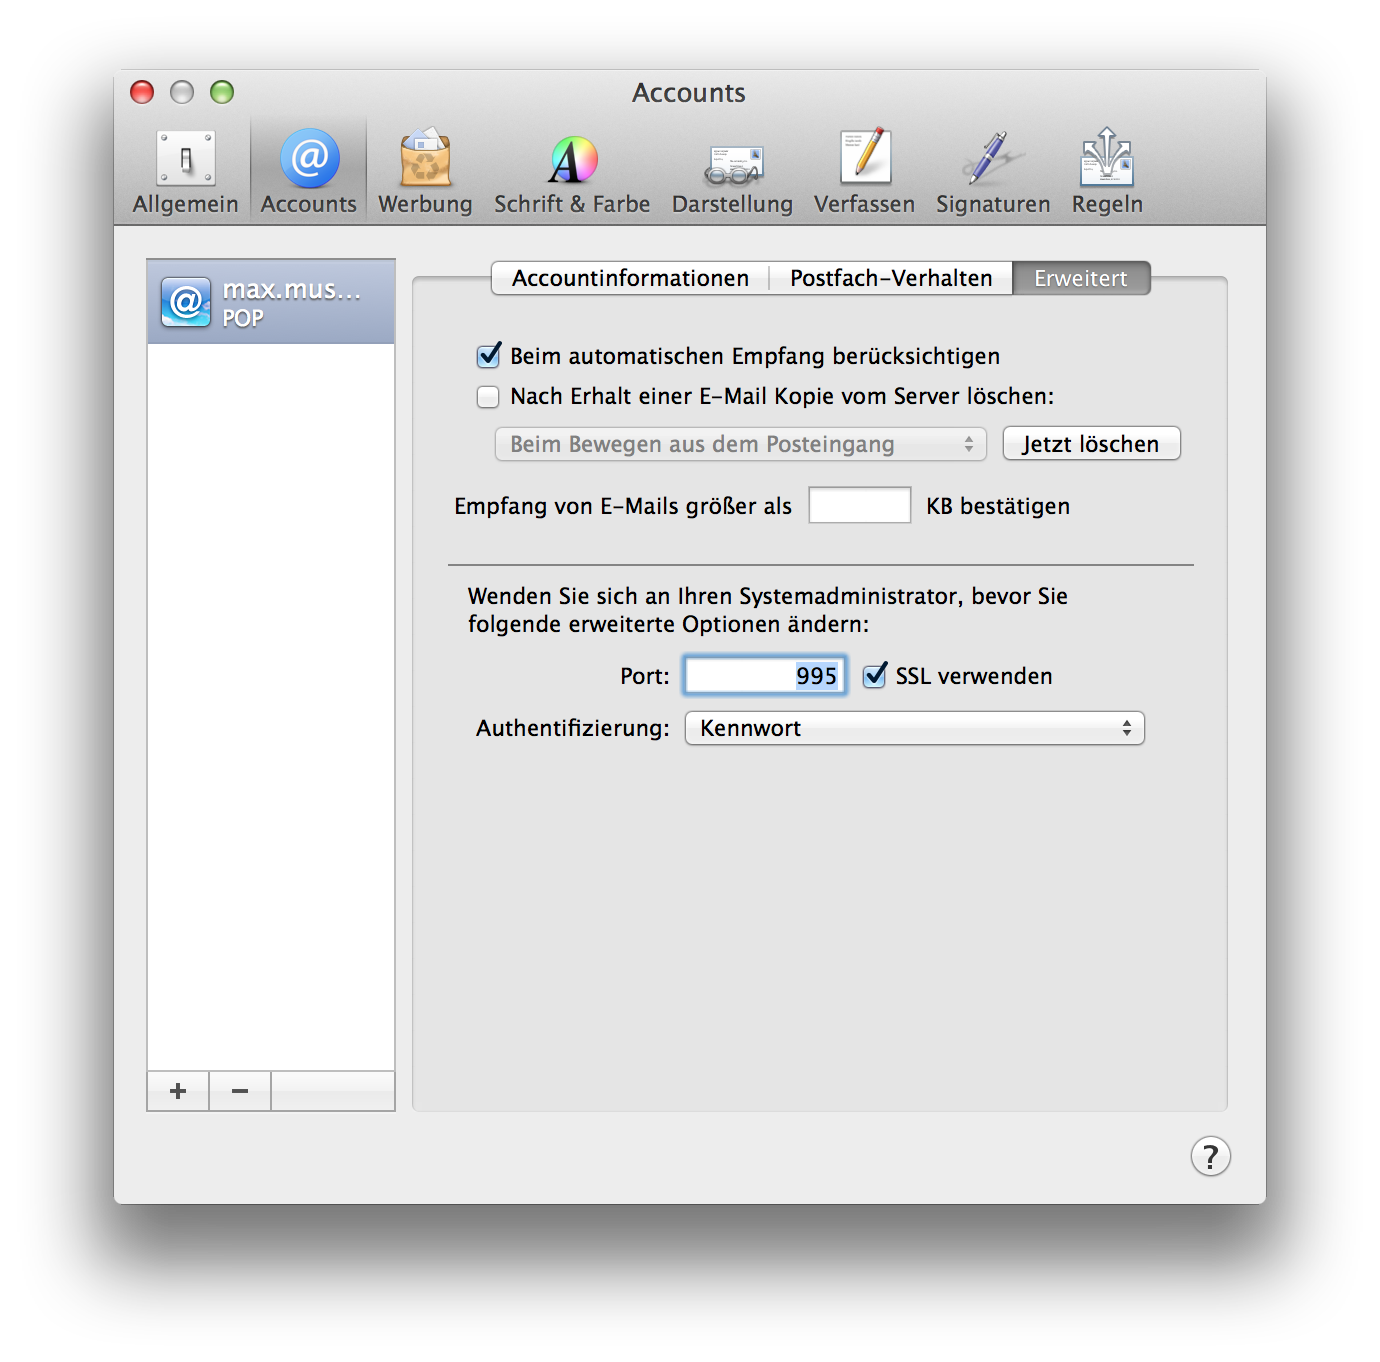Click the Jetzt löschen button
Image resolution: width=1380 pixels, height=1362 pixels.
(x=1091, y=444)
